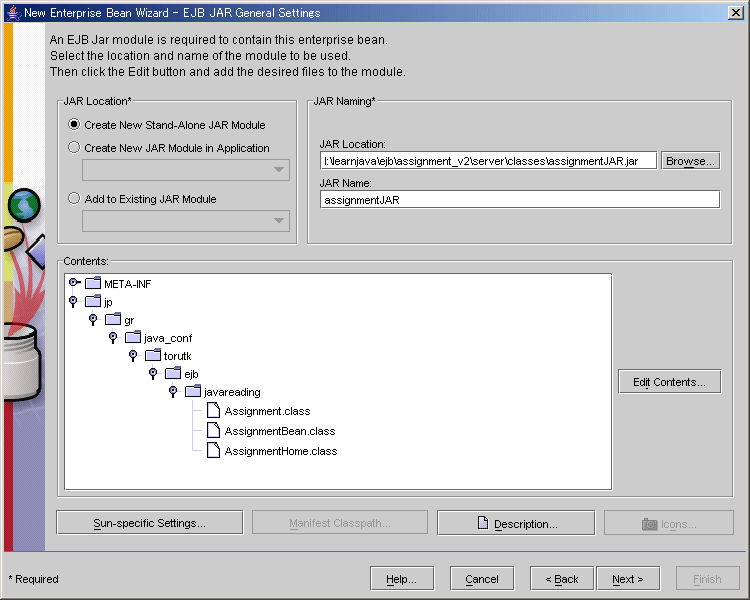This screenshot has height=600, width=750.
Task: Collapse the gr folder node
Action: [93, 319]
